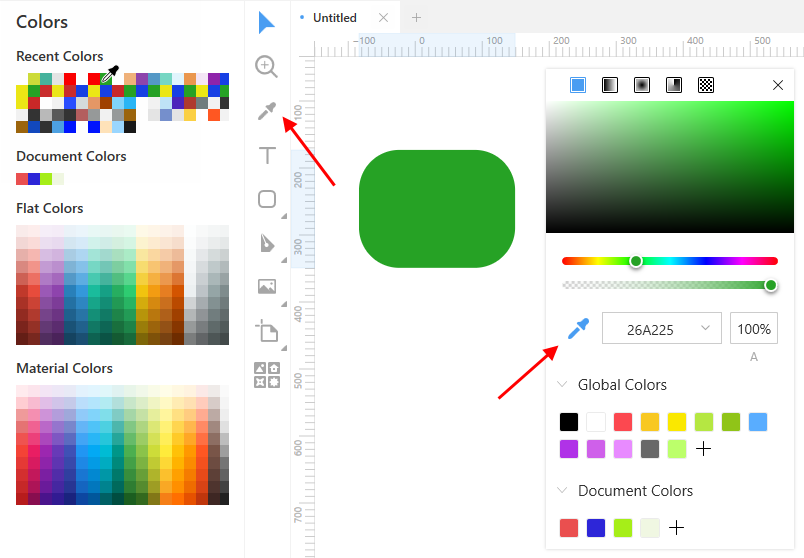Activate the Zoom tool in toolbar

267,67
